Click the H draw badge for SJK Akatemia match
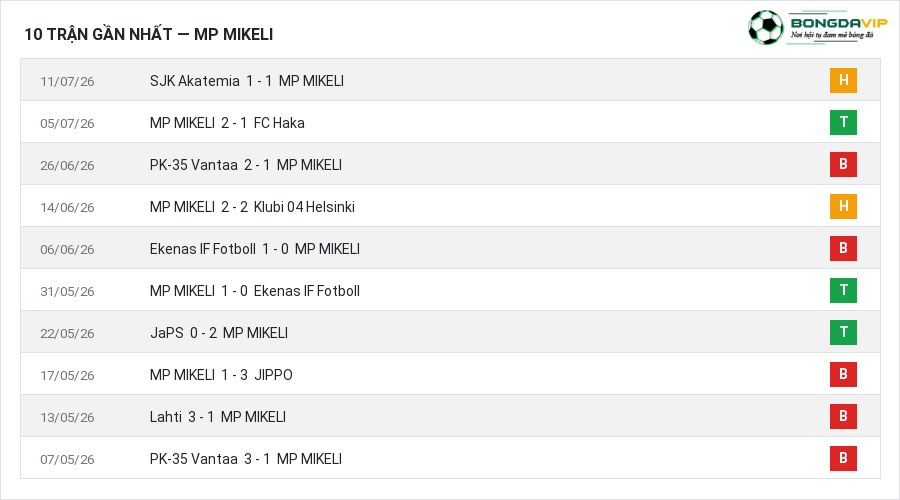The height and width of the screenshot is (500, 900). pos(843,80)
